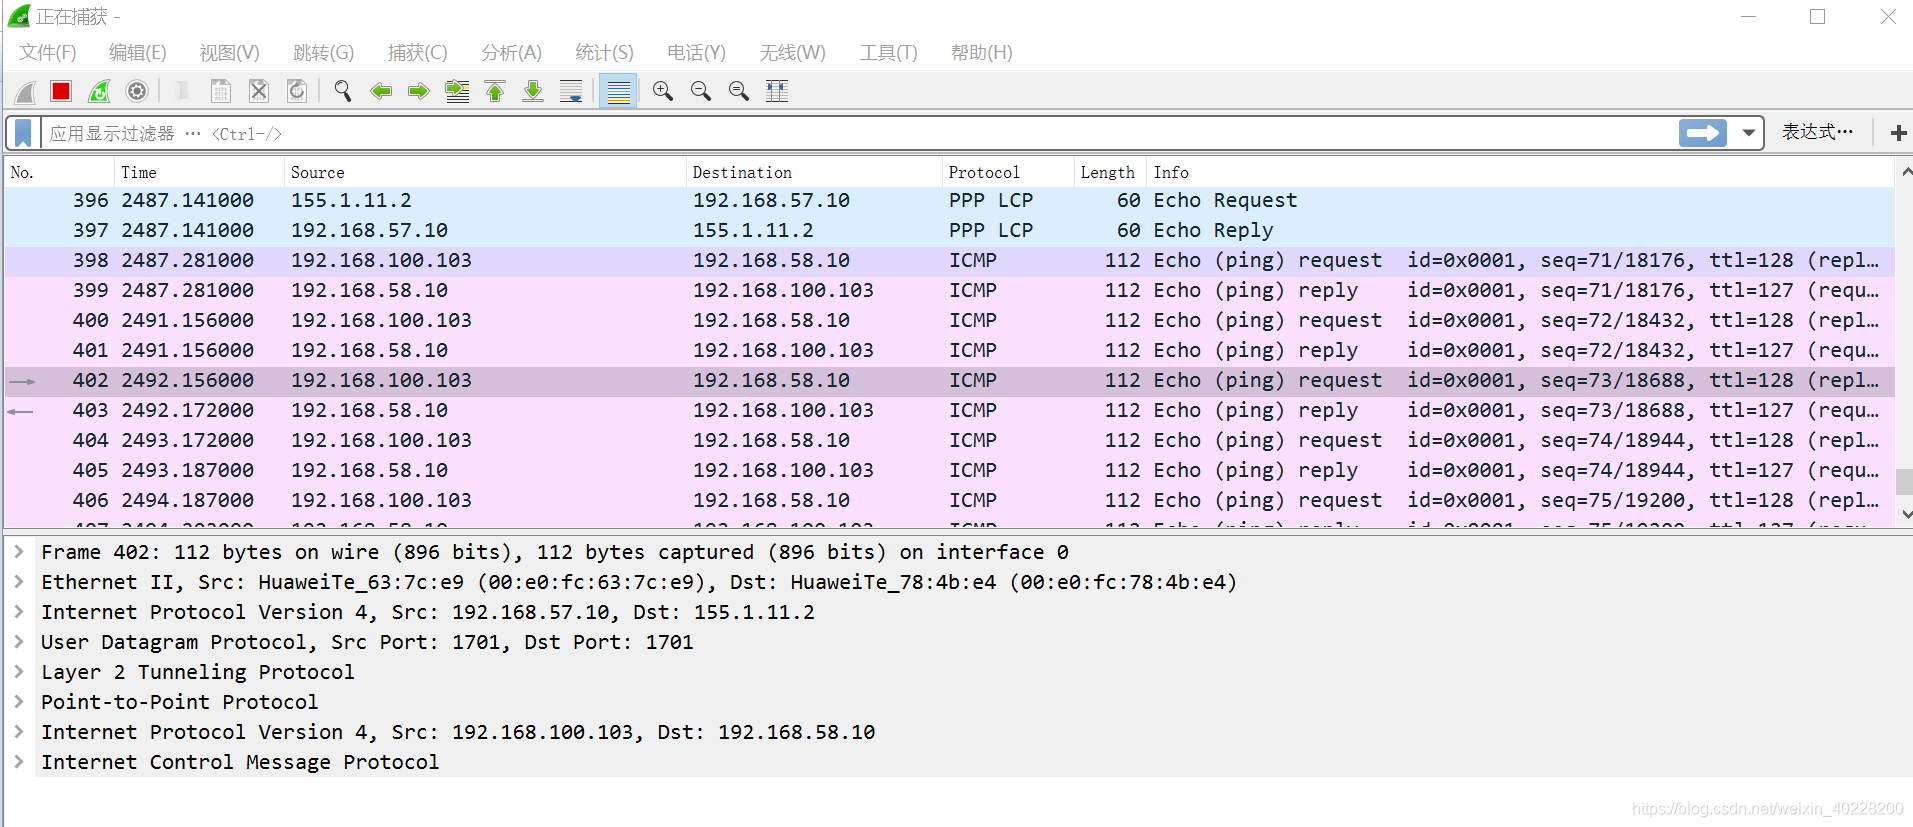1913x827 pixels.
Task: Stop the running capture with red square
Action: coord(61,92)
